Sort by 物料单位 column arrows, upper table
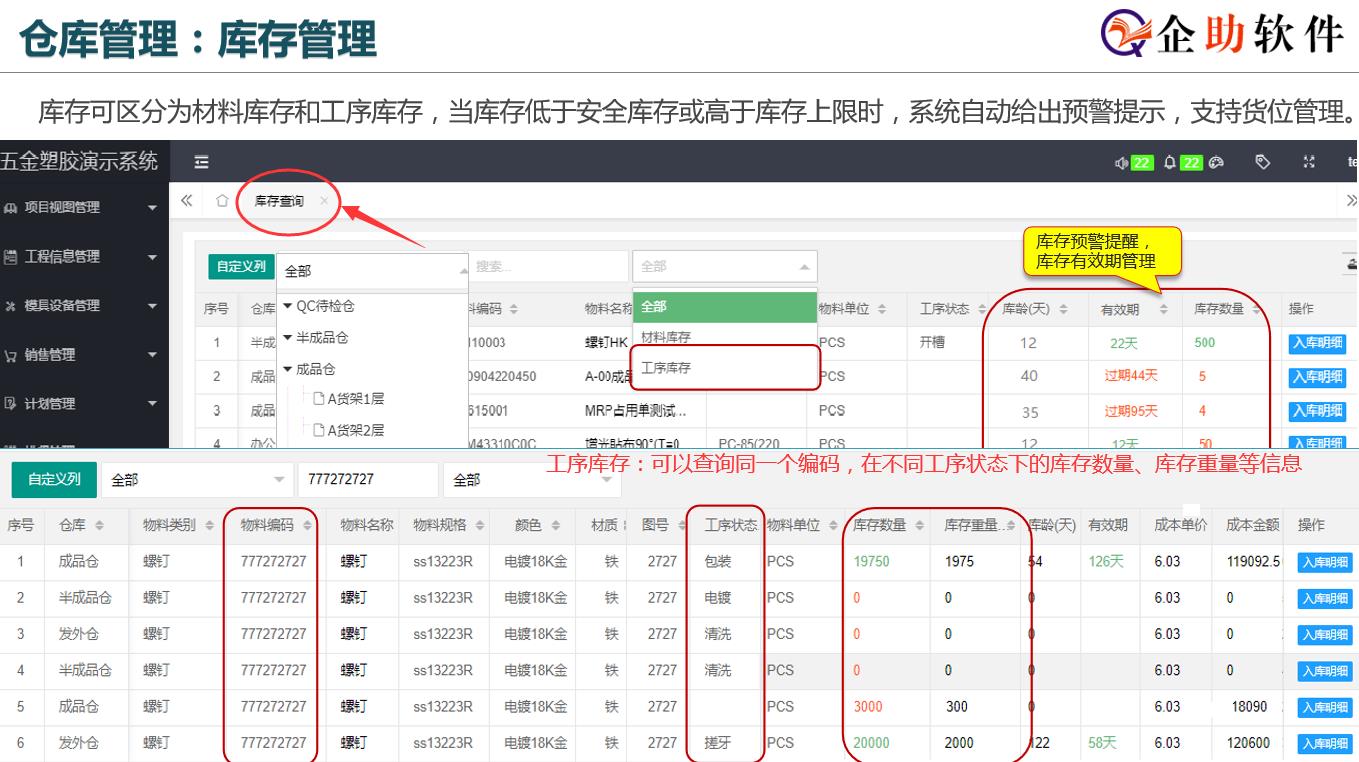 (x=882, y=310)
